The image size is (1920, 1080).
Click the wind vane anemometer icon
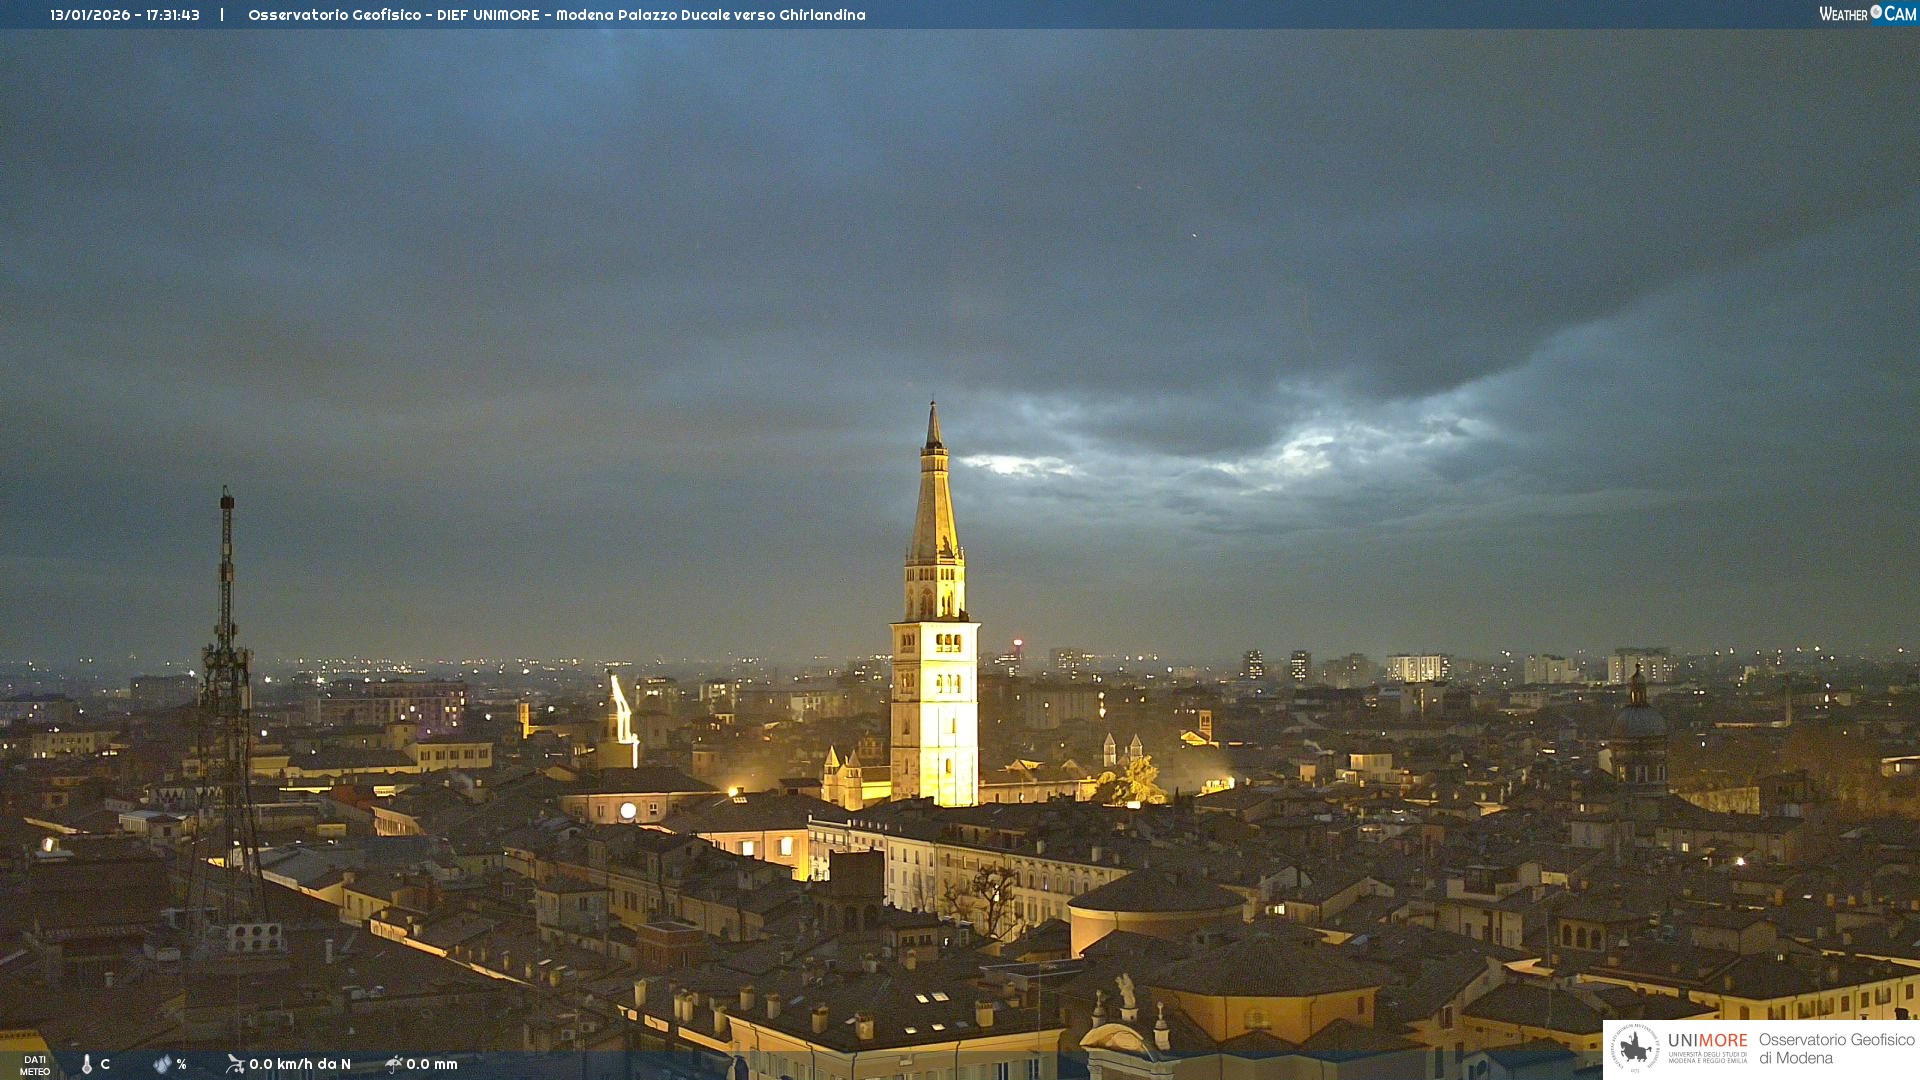[235, 1064]
